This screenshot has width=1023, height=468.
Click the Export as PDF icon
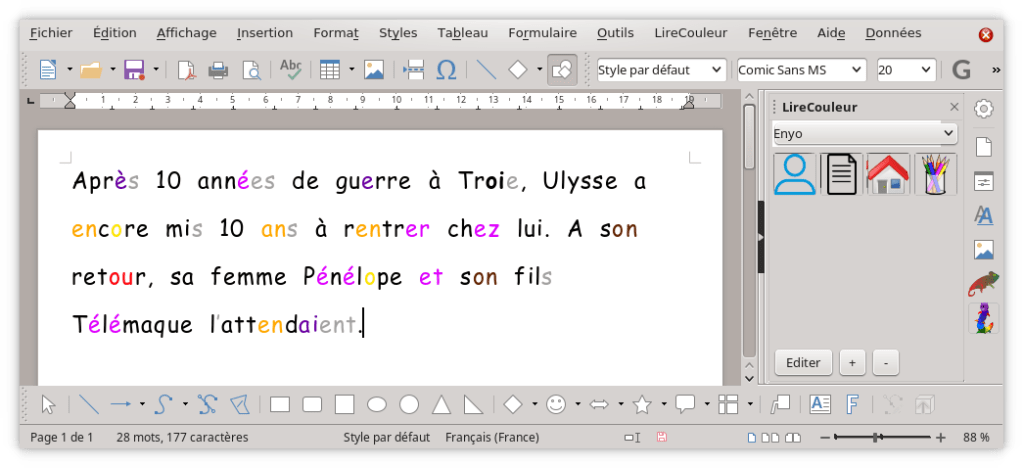pyautogui.click(x=185, y=70)
